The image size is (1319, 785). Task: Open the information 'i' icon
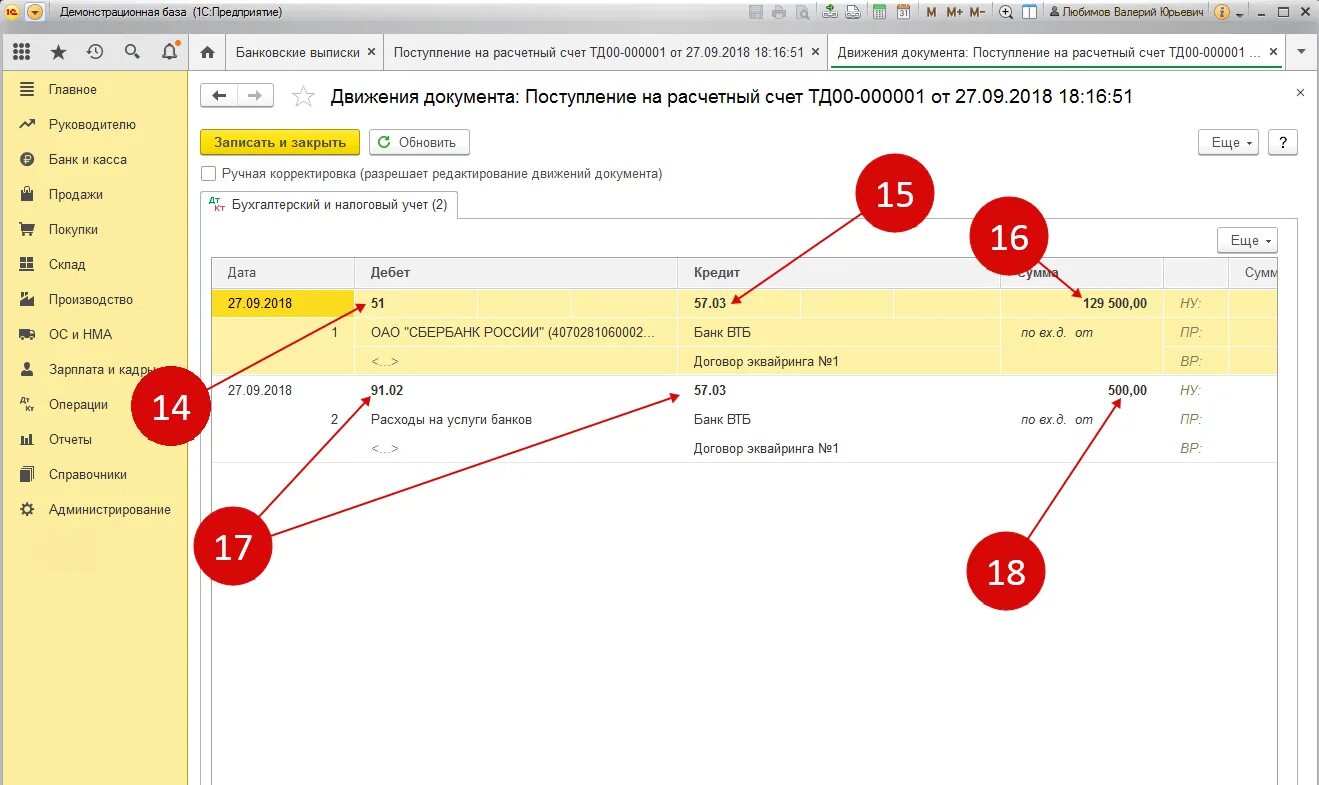point(1222,12)
